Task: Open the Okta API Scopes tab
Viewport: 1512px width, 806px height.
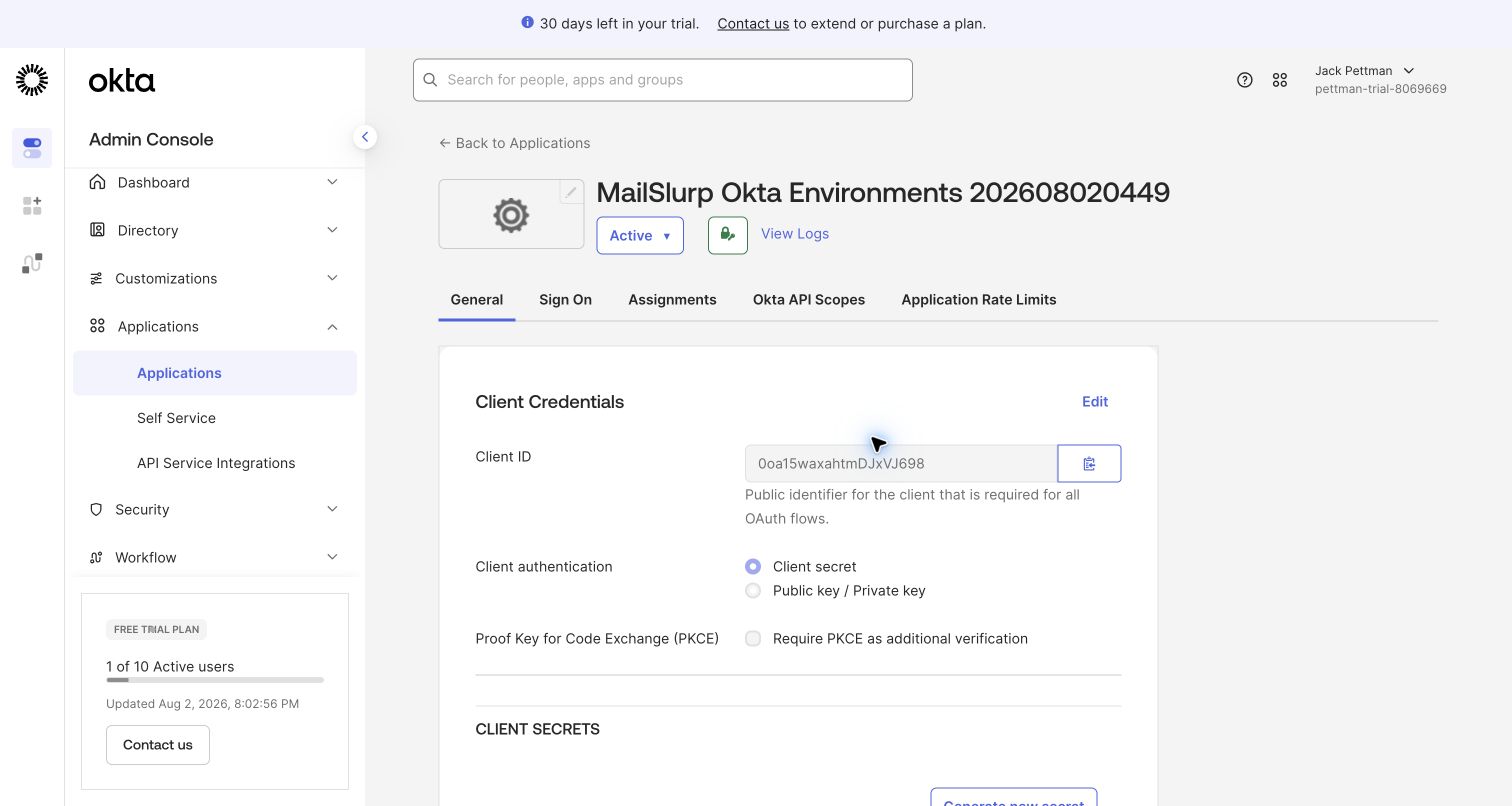Action: click(809, 299)
